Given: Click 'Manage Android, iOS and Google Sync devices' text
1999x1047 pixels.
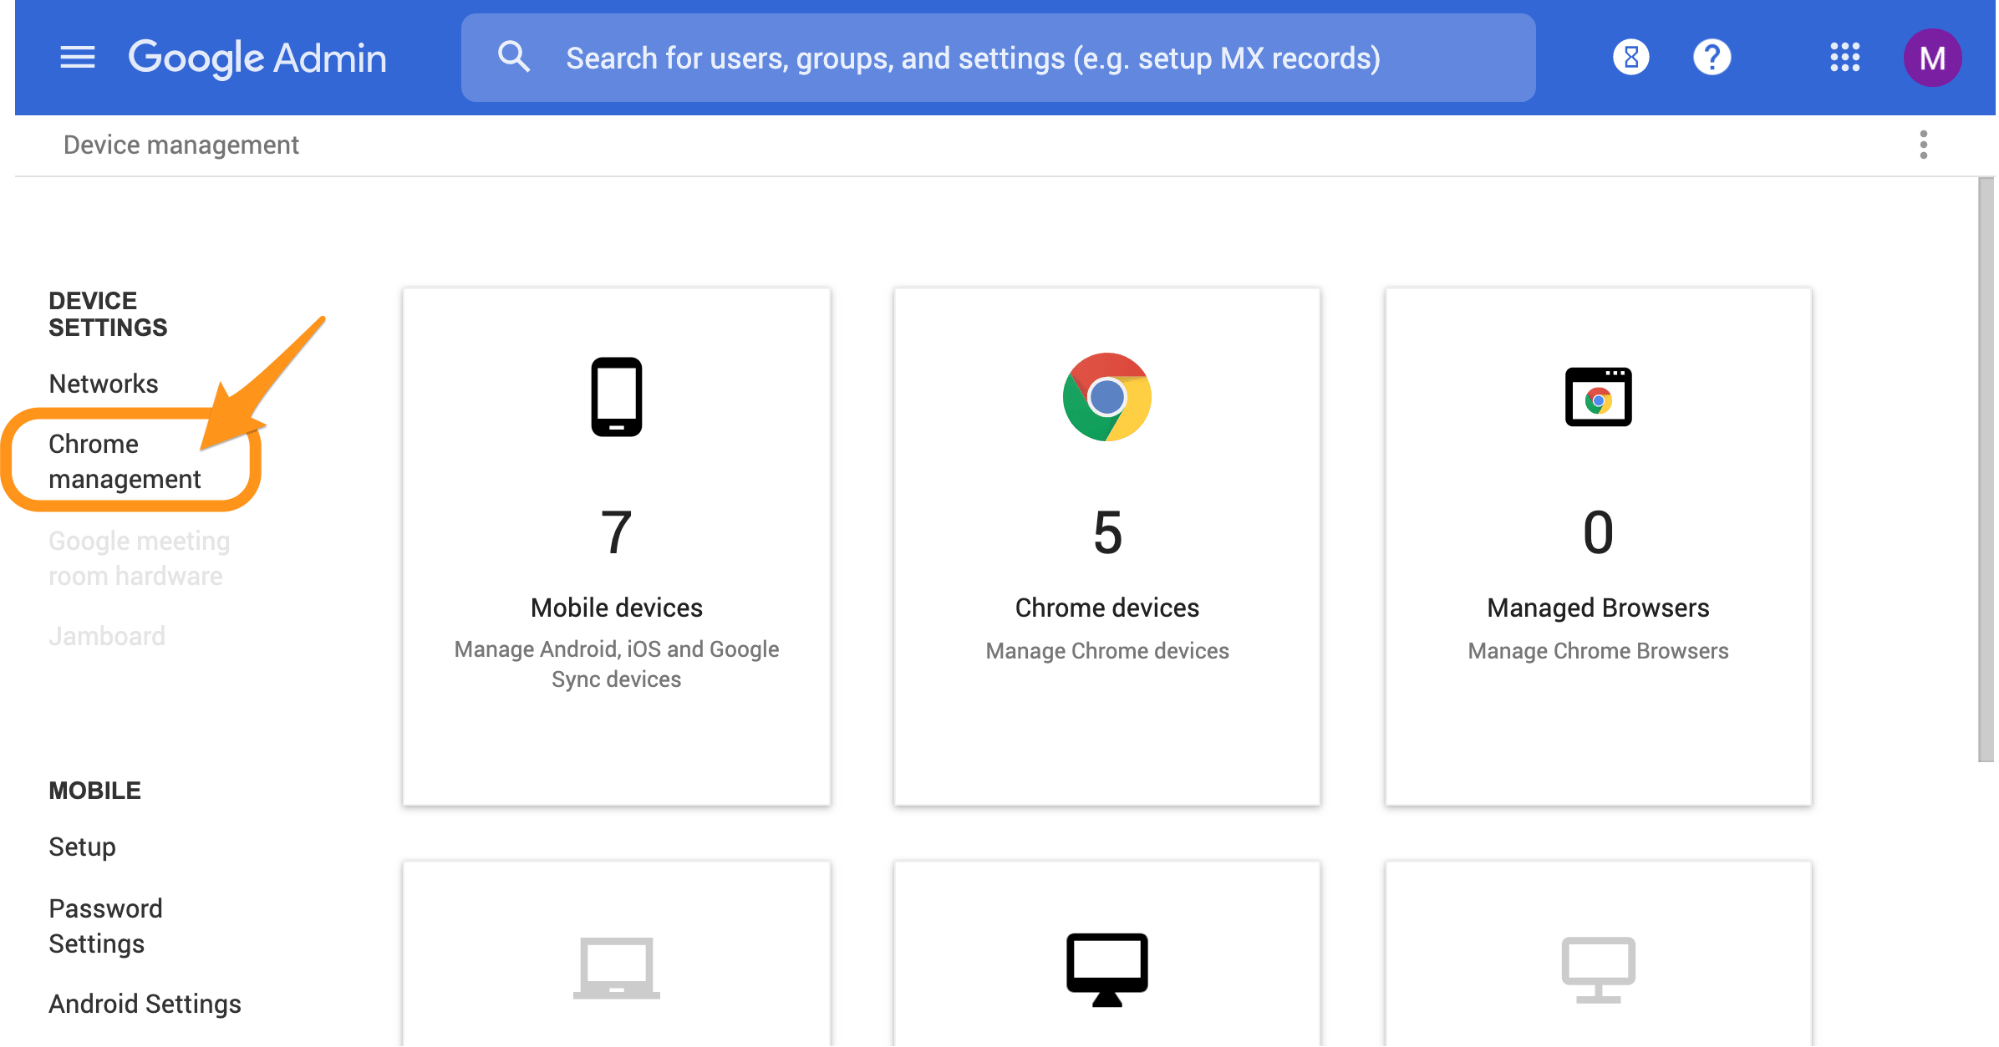Looking at the screenshot, I should 616,664.
